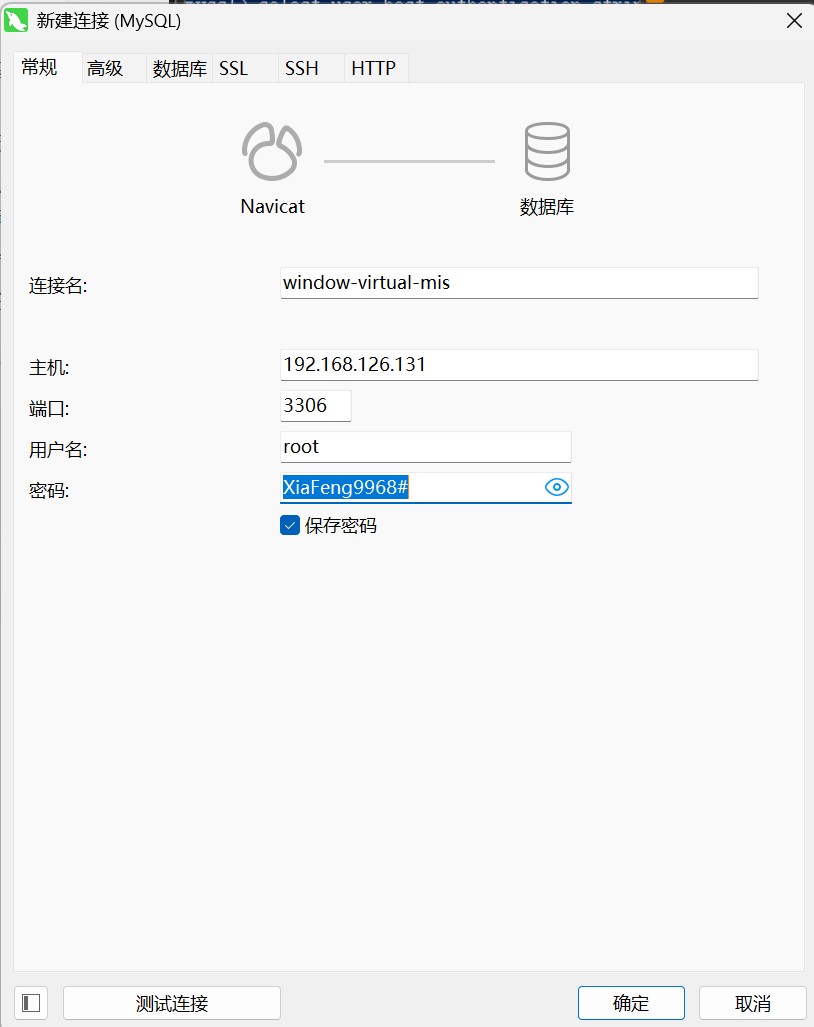Switch to the SSL tab
The image size is (814, 1027).
click(245, 68)
